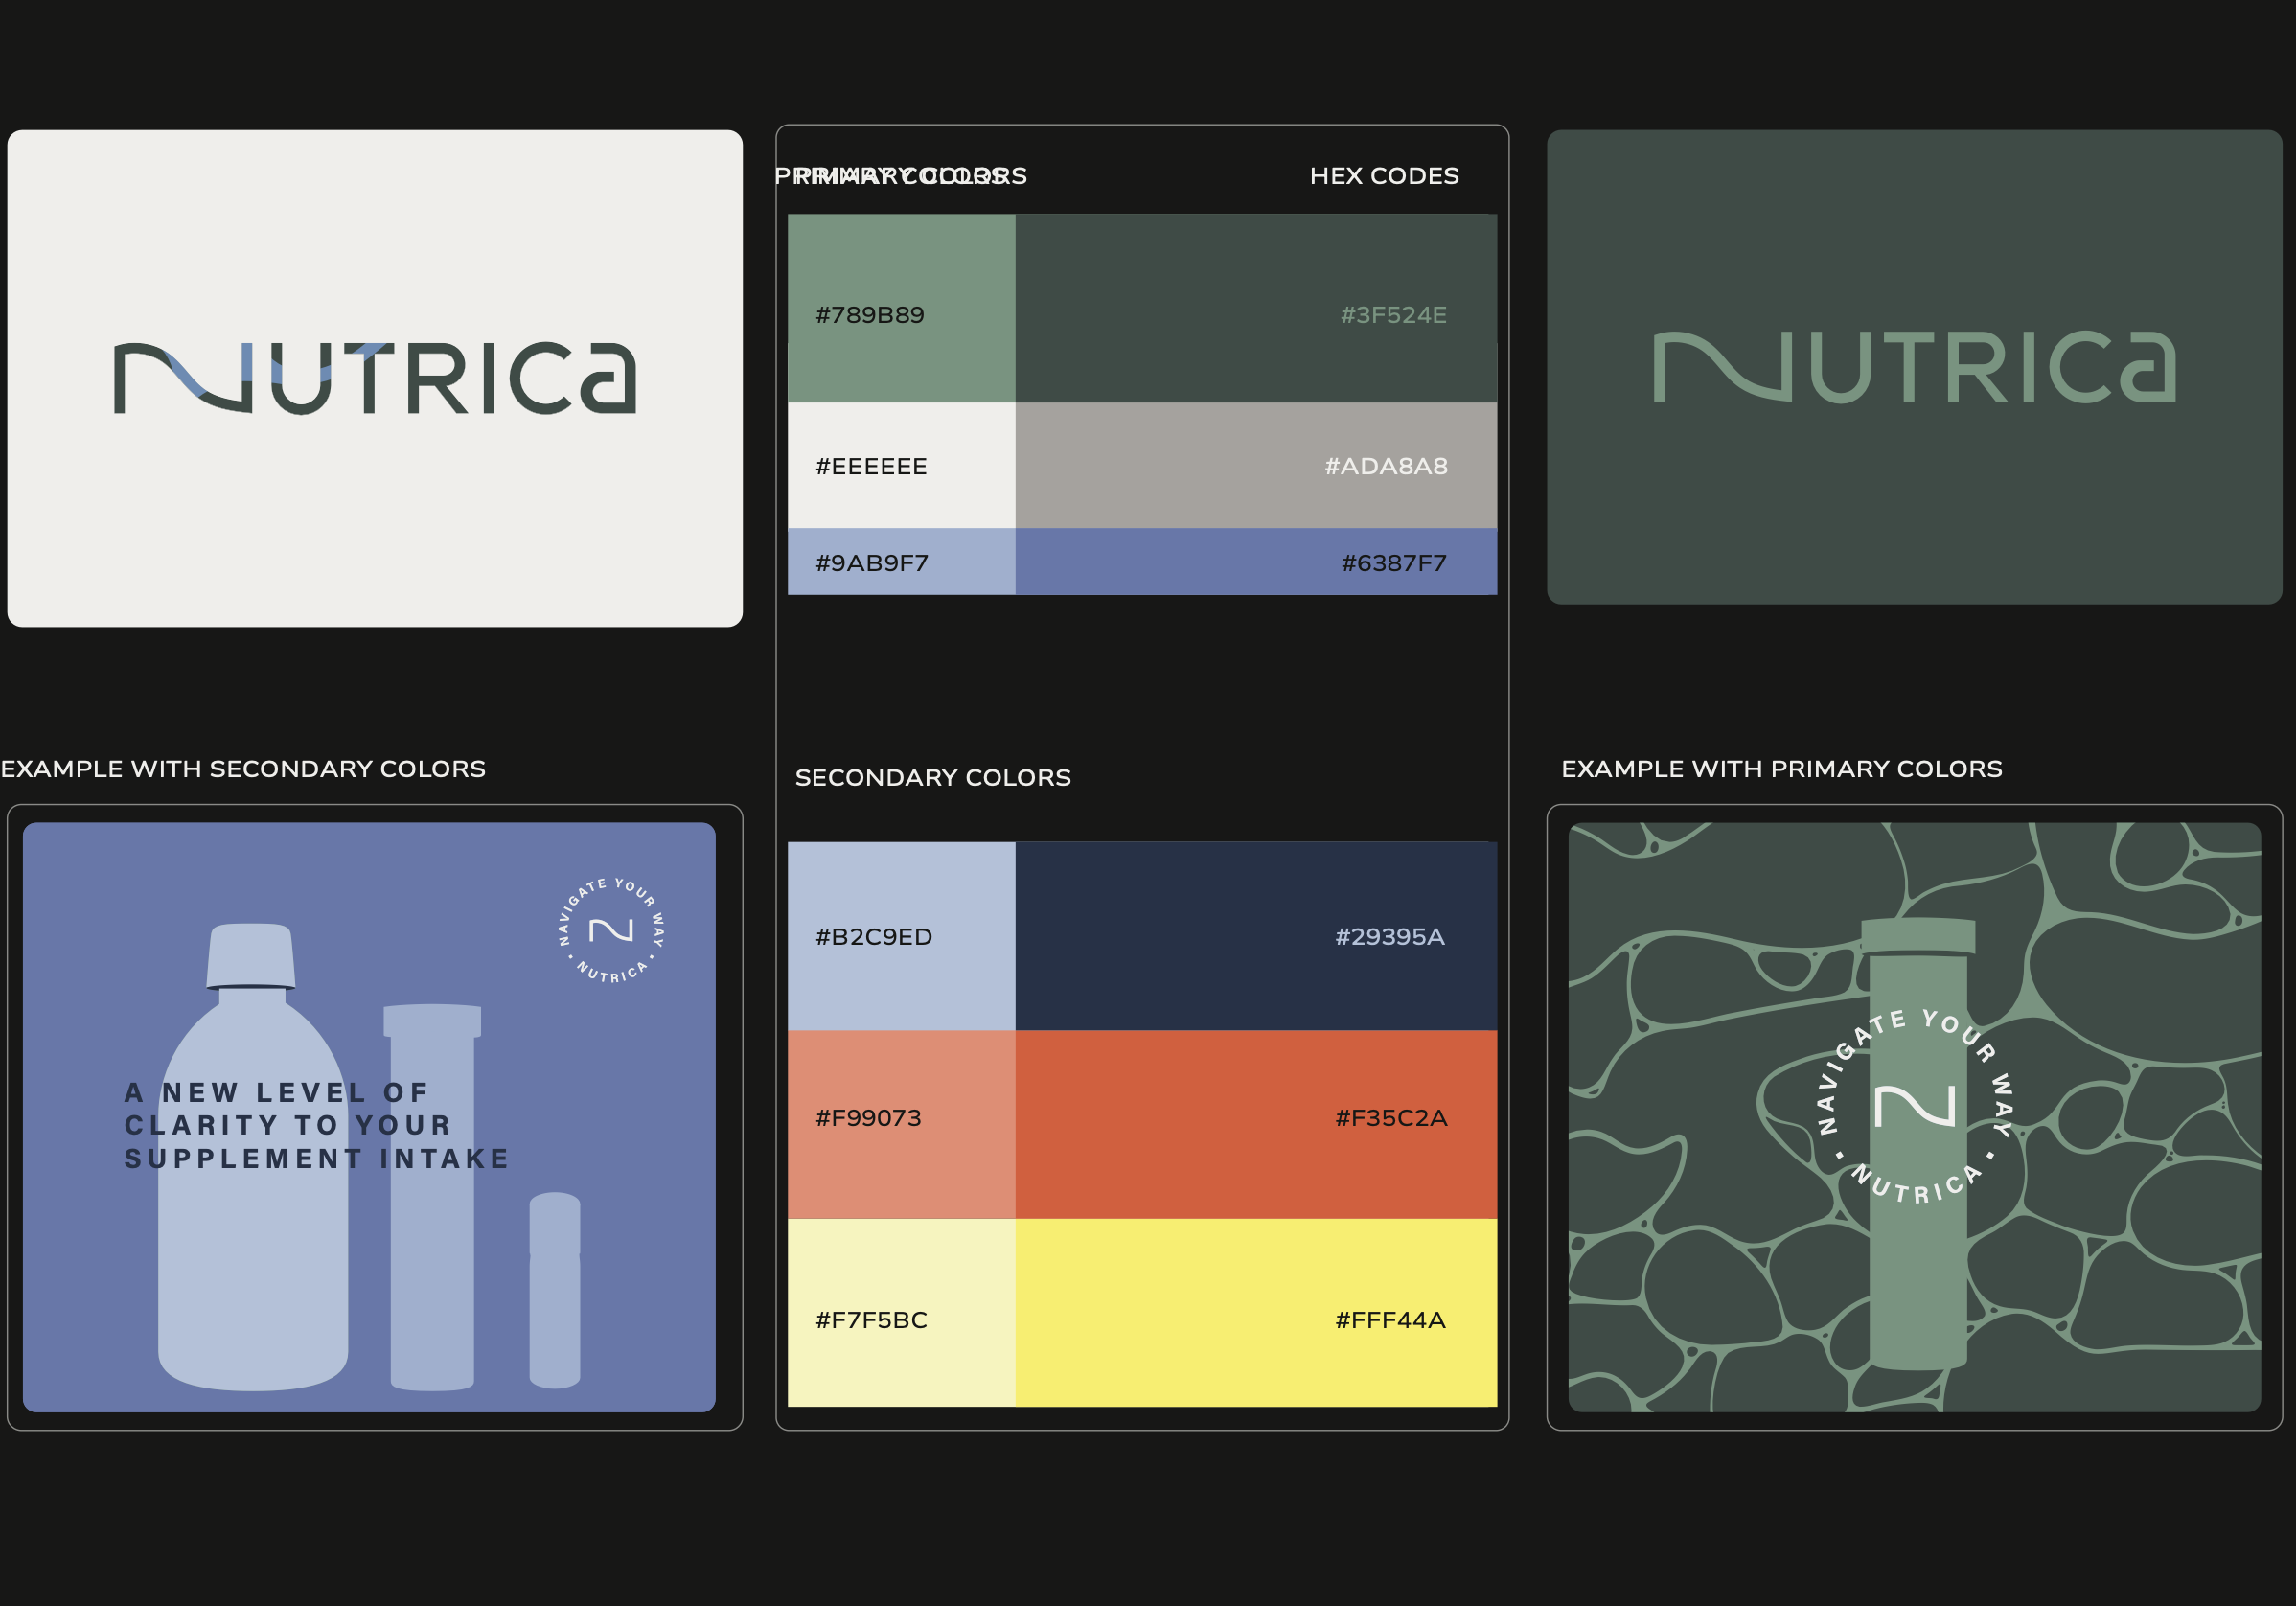
Task: Click the #F99073 salmon swatch
Action: pyautogui.click(x=900, y=1123)
